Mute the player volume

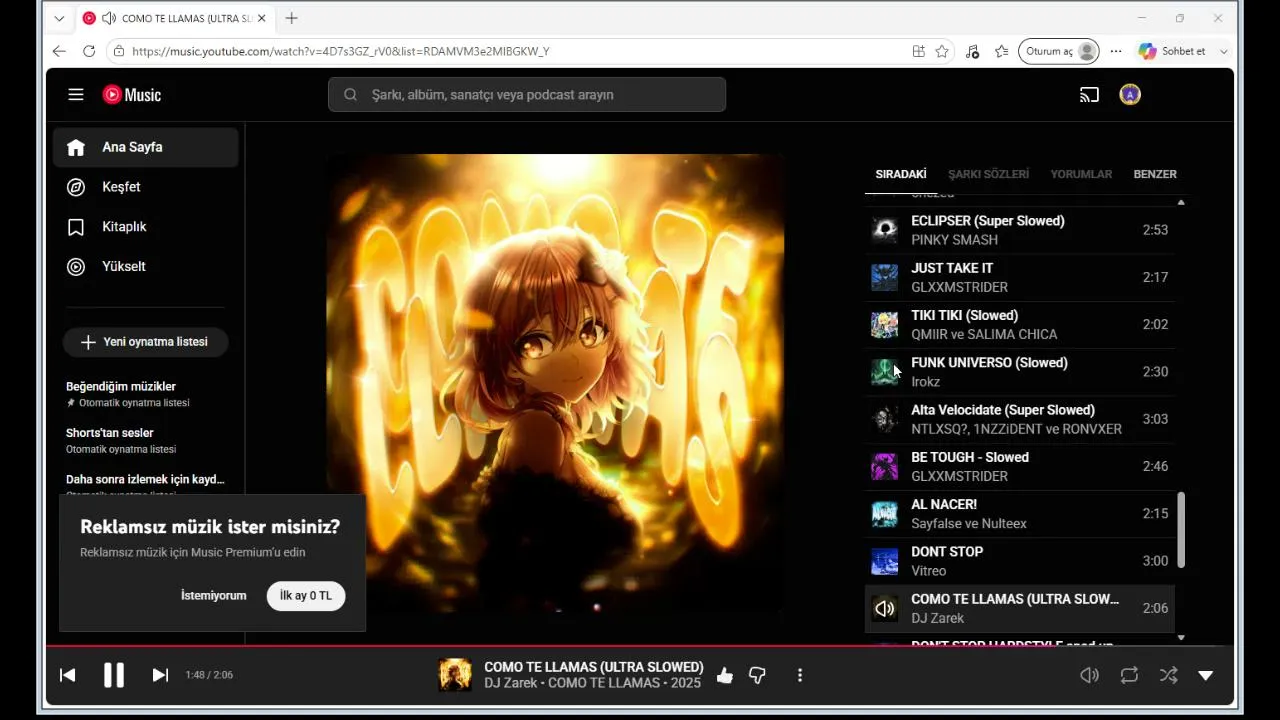(1090, 675)
